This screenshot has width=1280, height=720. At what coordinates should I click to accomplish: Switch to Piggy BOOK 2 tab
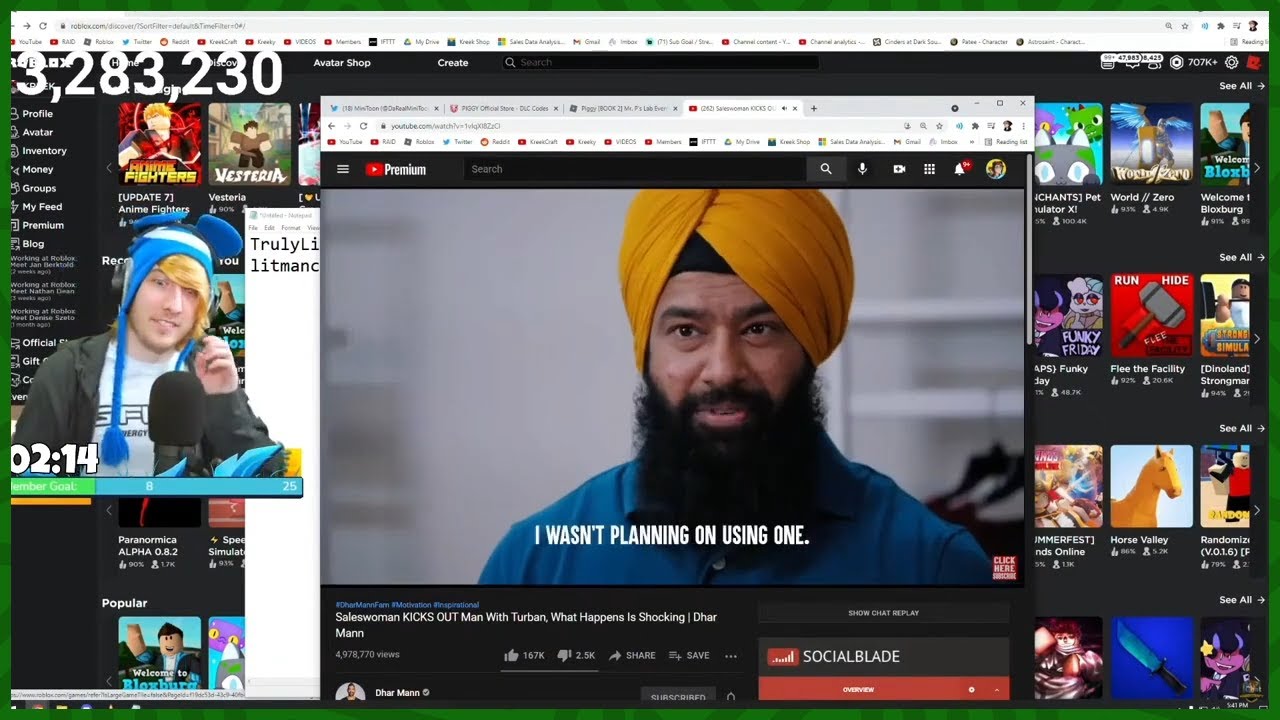(x=620, y=108)
